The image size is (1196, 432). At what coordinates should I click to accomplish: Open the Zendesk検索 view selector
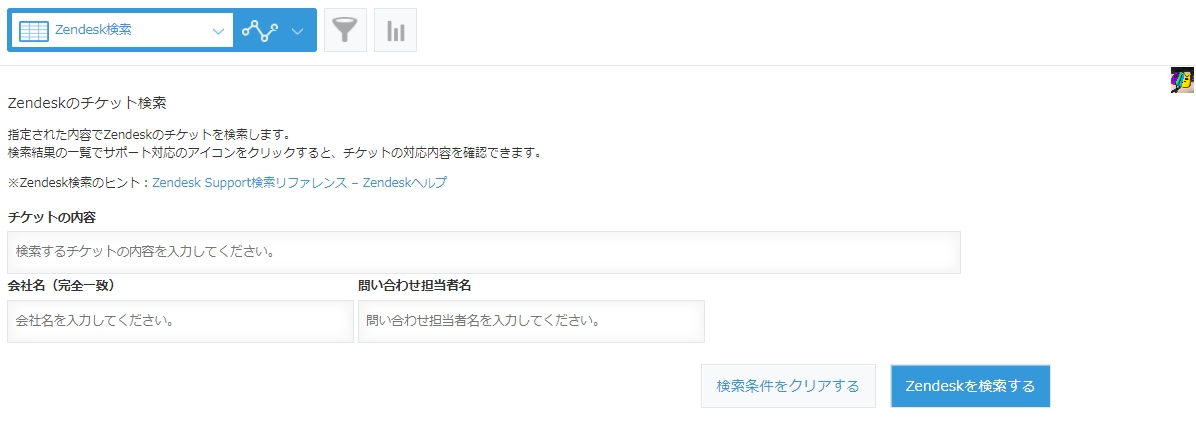pyautogui.click(x=122, y=31)
